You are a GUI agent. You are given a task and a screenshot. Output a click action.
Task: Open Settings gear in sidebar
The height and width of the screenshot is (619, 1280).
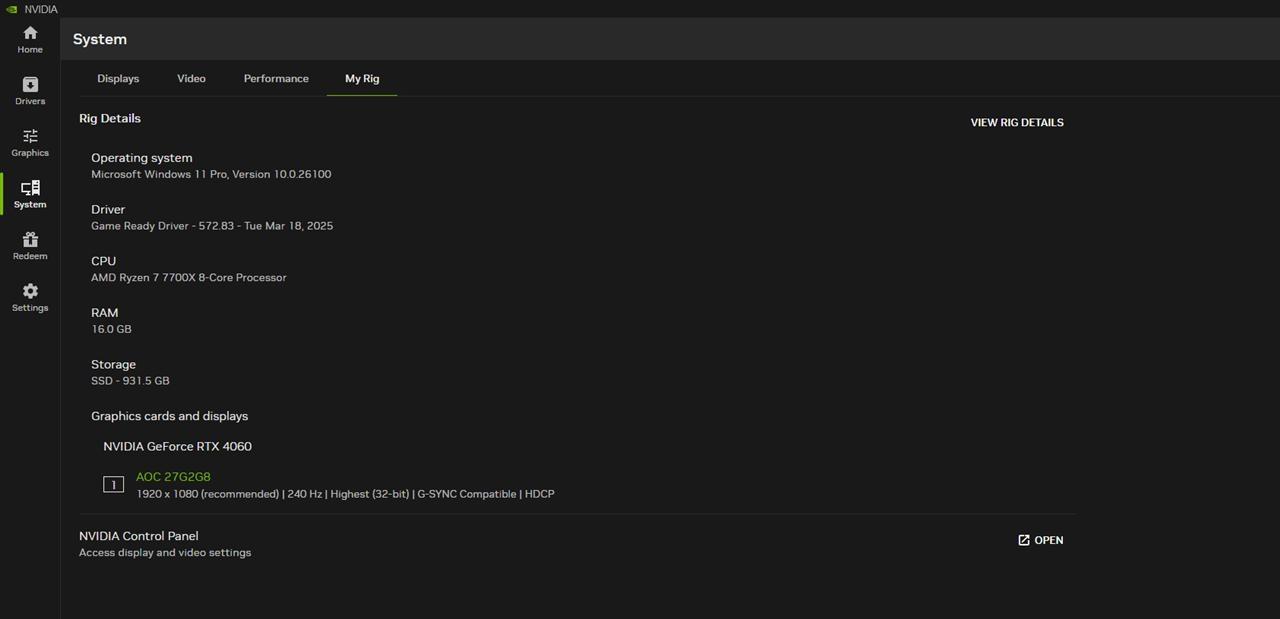tap(30, 298)
